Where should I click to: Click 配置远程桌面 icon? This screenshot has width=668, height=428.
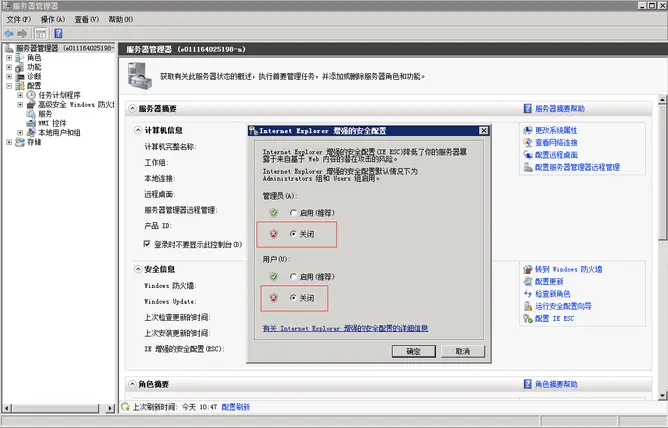(528, 155)
